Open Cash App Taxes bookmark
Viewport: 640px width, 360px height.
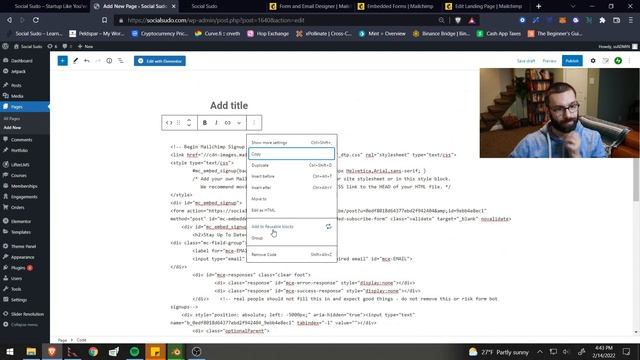(499, 33)
